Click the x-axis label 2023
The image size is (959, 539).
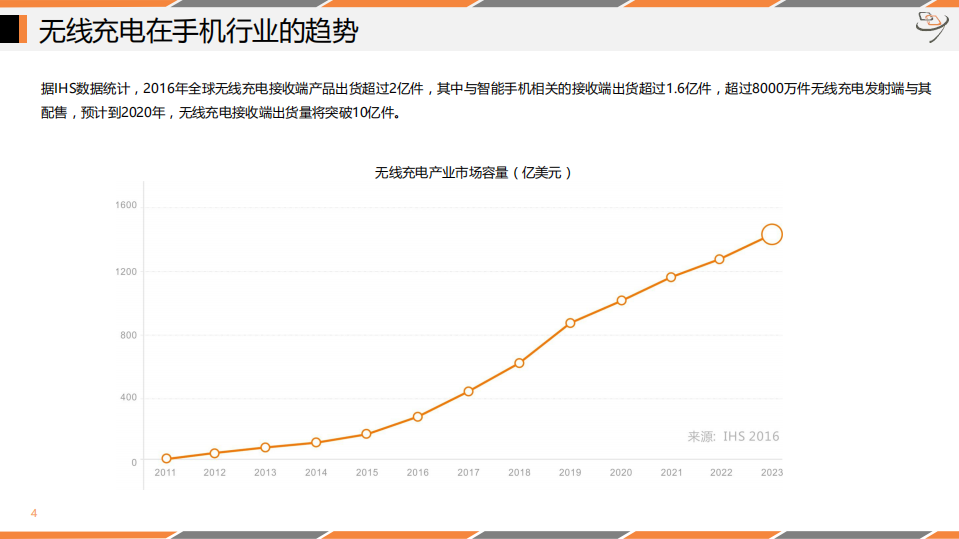(772, 472)
